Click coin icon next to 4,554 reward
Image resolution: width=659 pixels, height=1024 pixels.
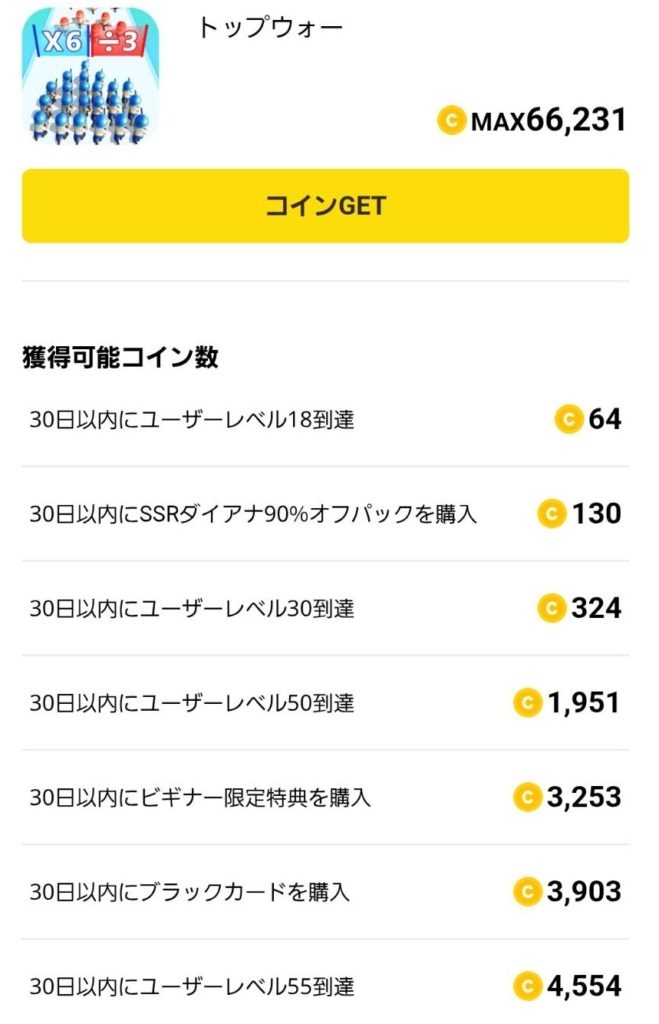coord(527,986)
